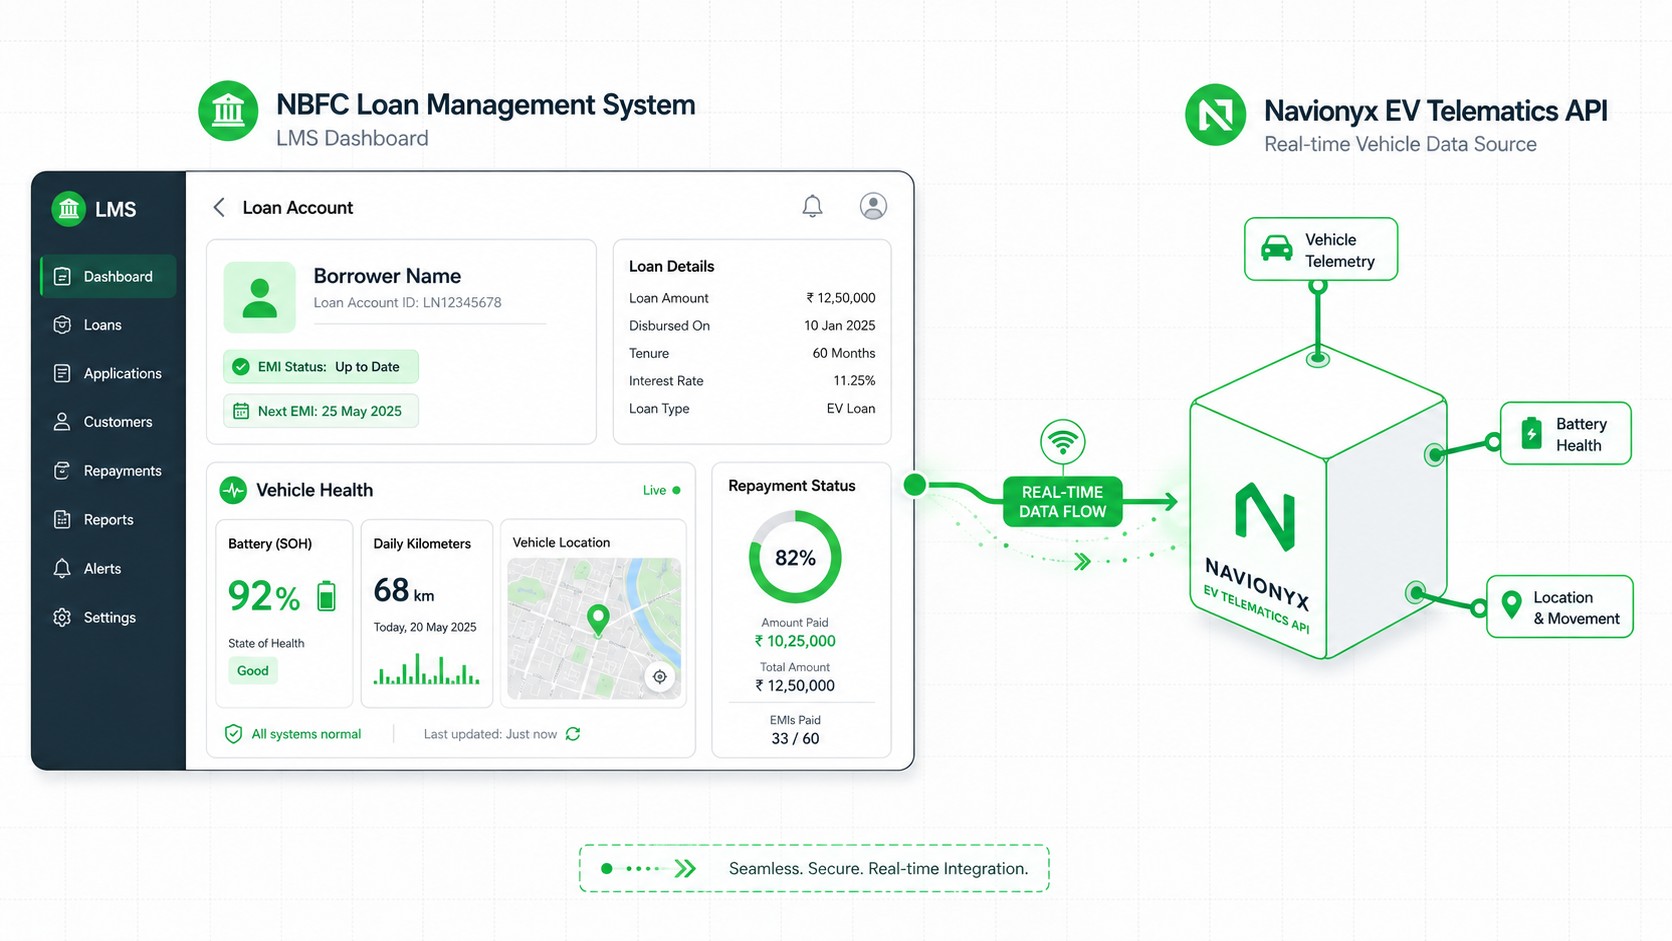Viewport: 1672px width, 941px height.
Task: Click the Battery Health box
Action: 1566,433
